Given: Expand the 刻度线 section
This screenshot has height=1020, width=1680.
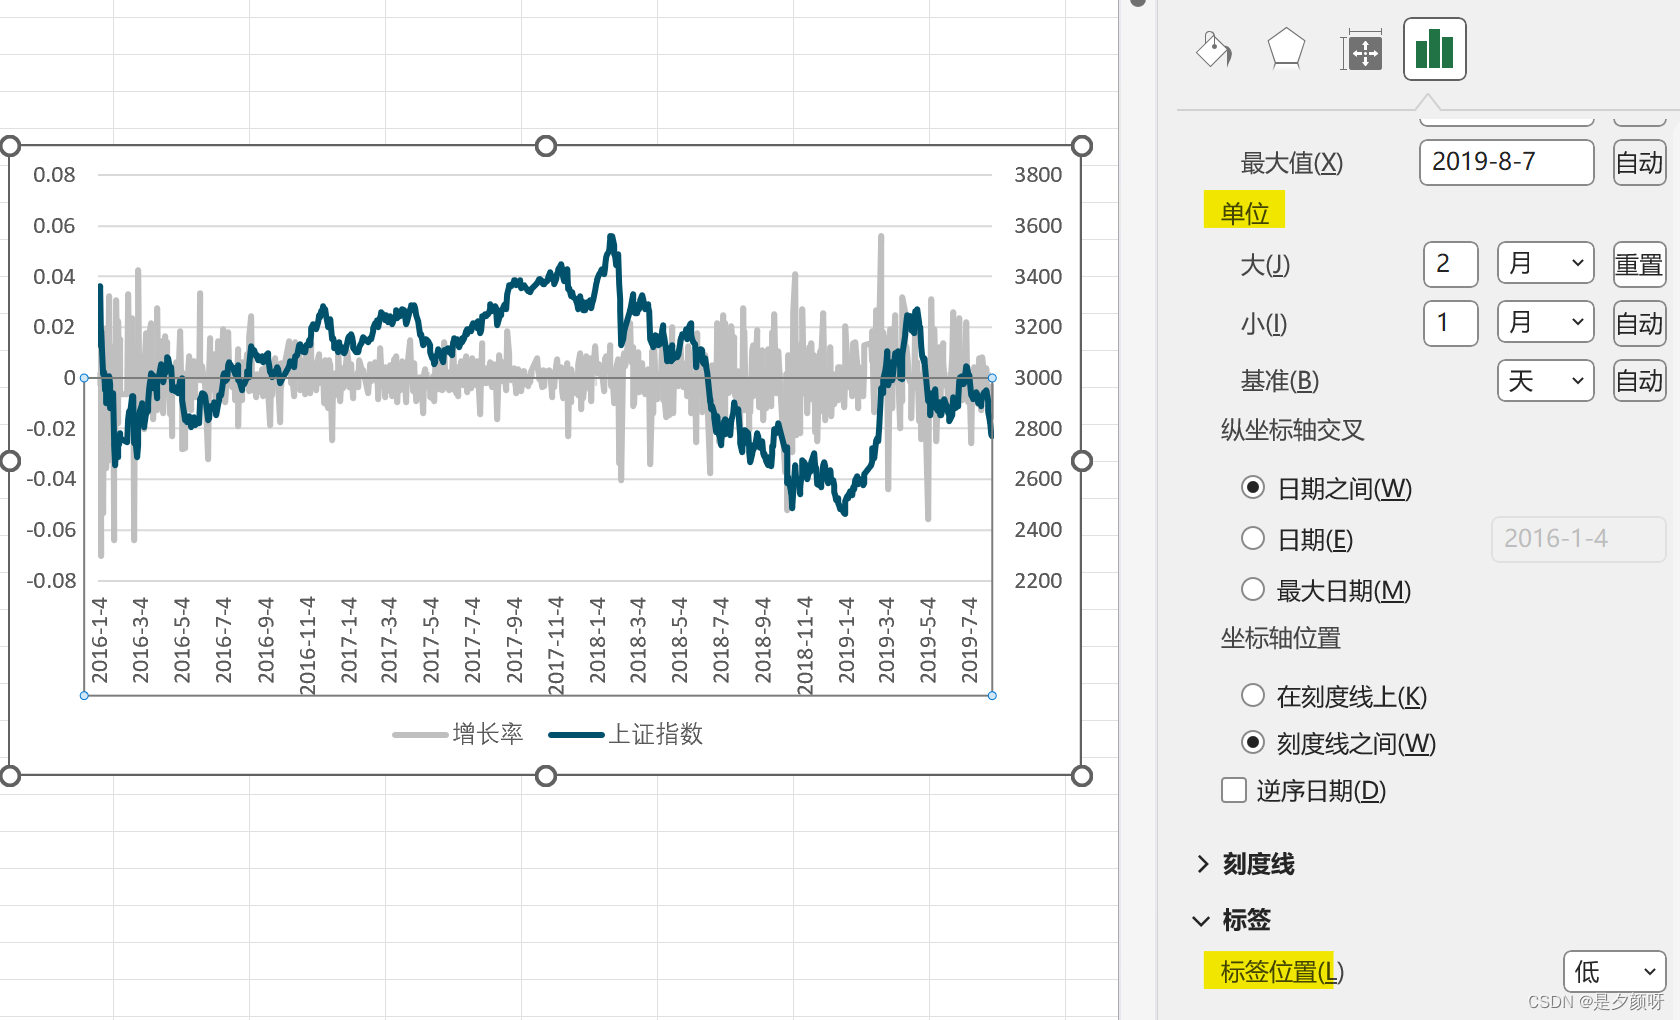Looking at the screenshot, I should click(x=1246, y=864).
